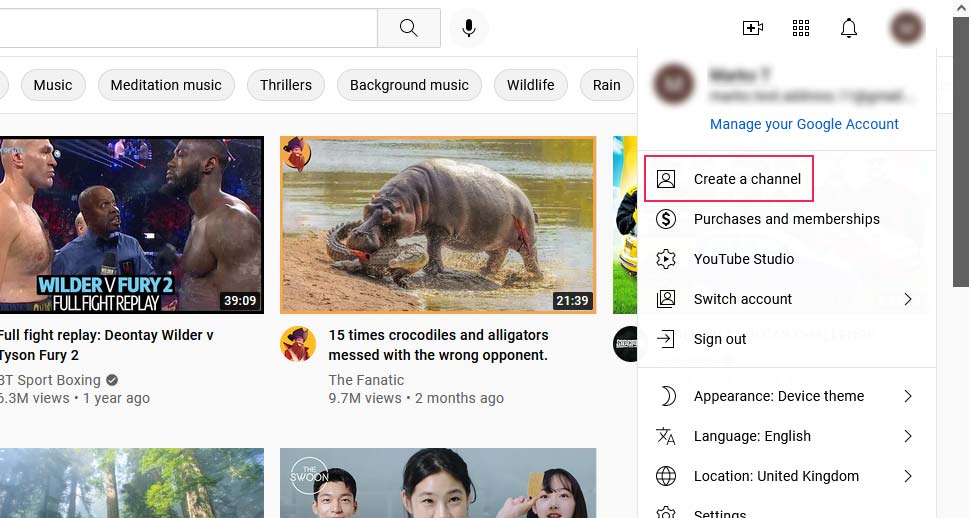
Task: Click the Switch account icon
Action: [666, 299]
